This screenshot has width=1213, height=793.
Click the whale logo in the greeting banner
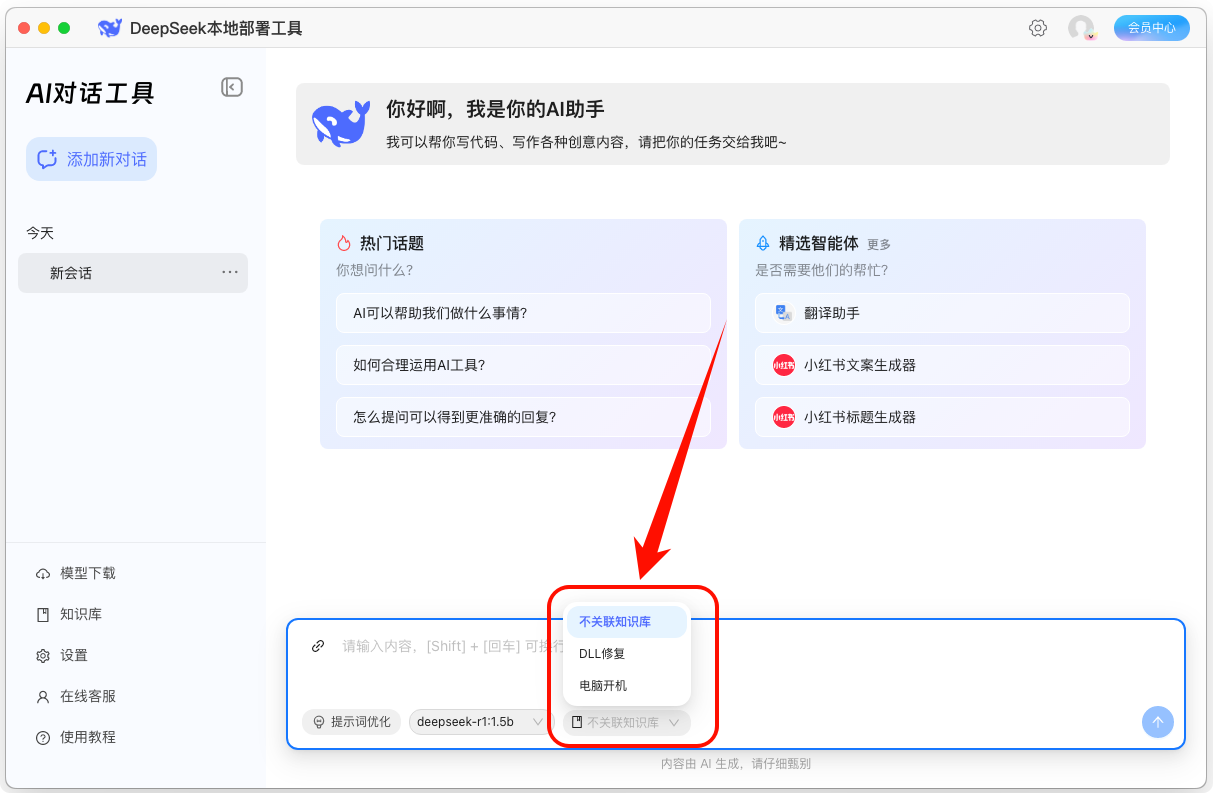point(341,124)
